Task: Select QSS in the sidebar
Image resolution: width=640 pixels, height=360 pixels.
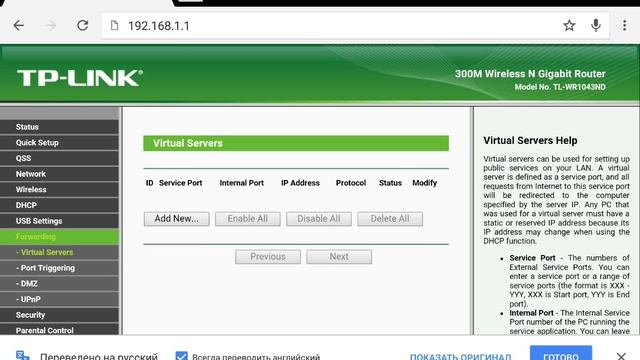Action: pyautogui.click(x=60, y=158)
